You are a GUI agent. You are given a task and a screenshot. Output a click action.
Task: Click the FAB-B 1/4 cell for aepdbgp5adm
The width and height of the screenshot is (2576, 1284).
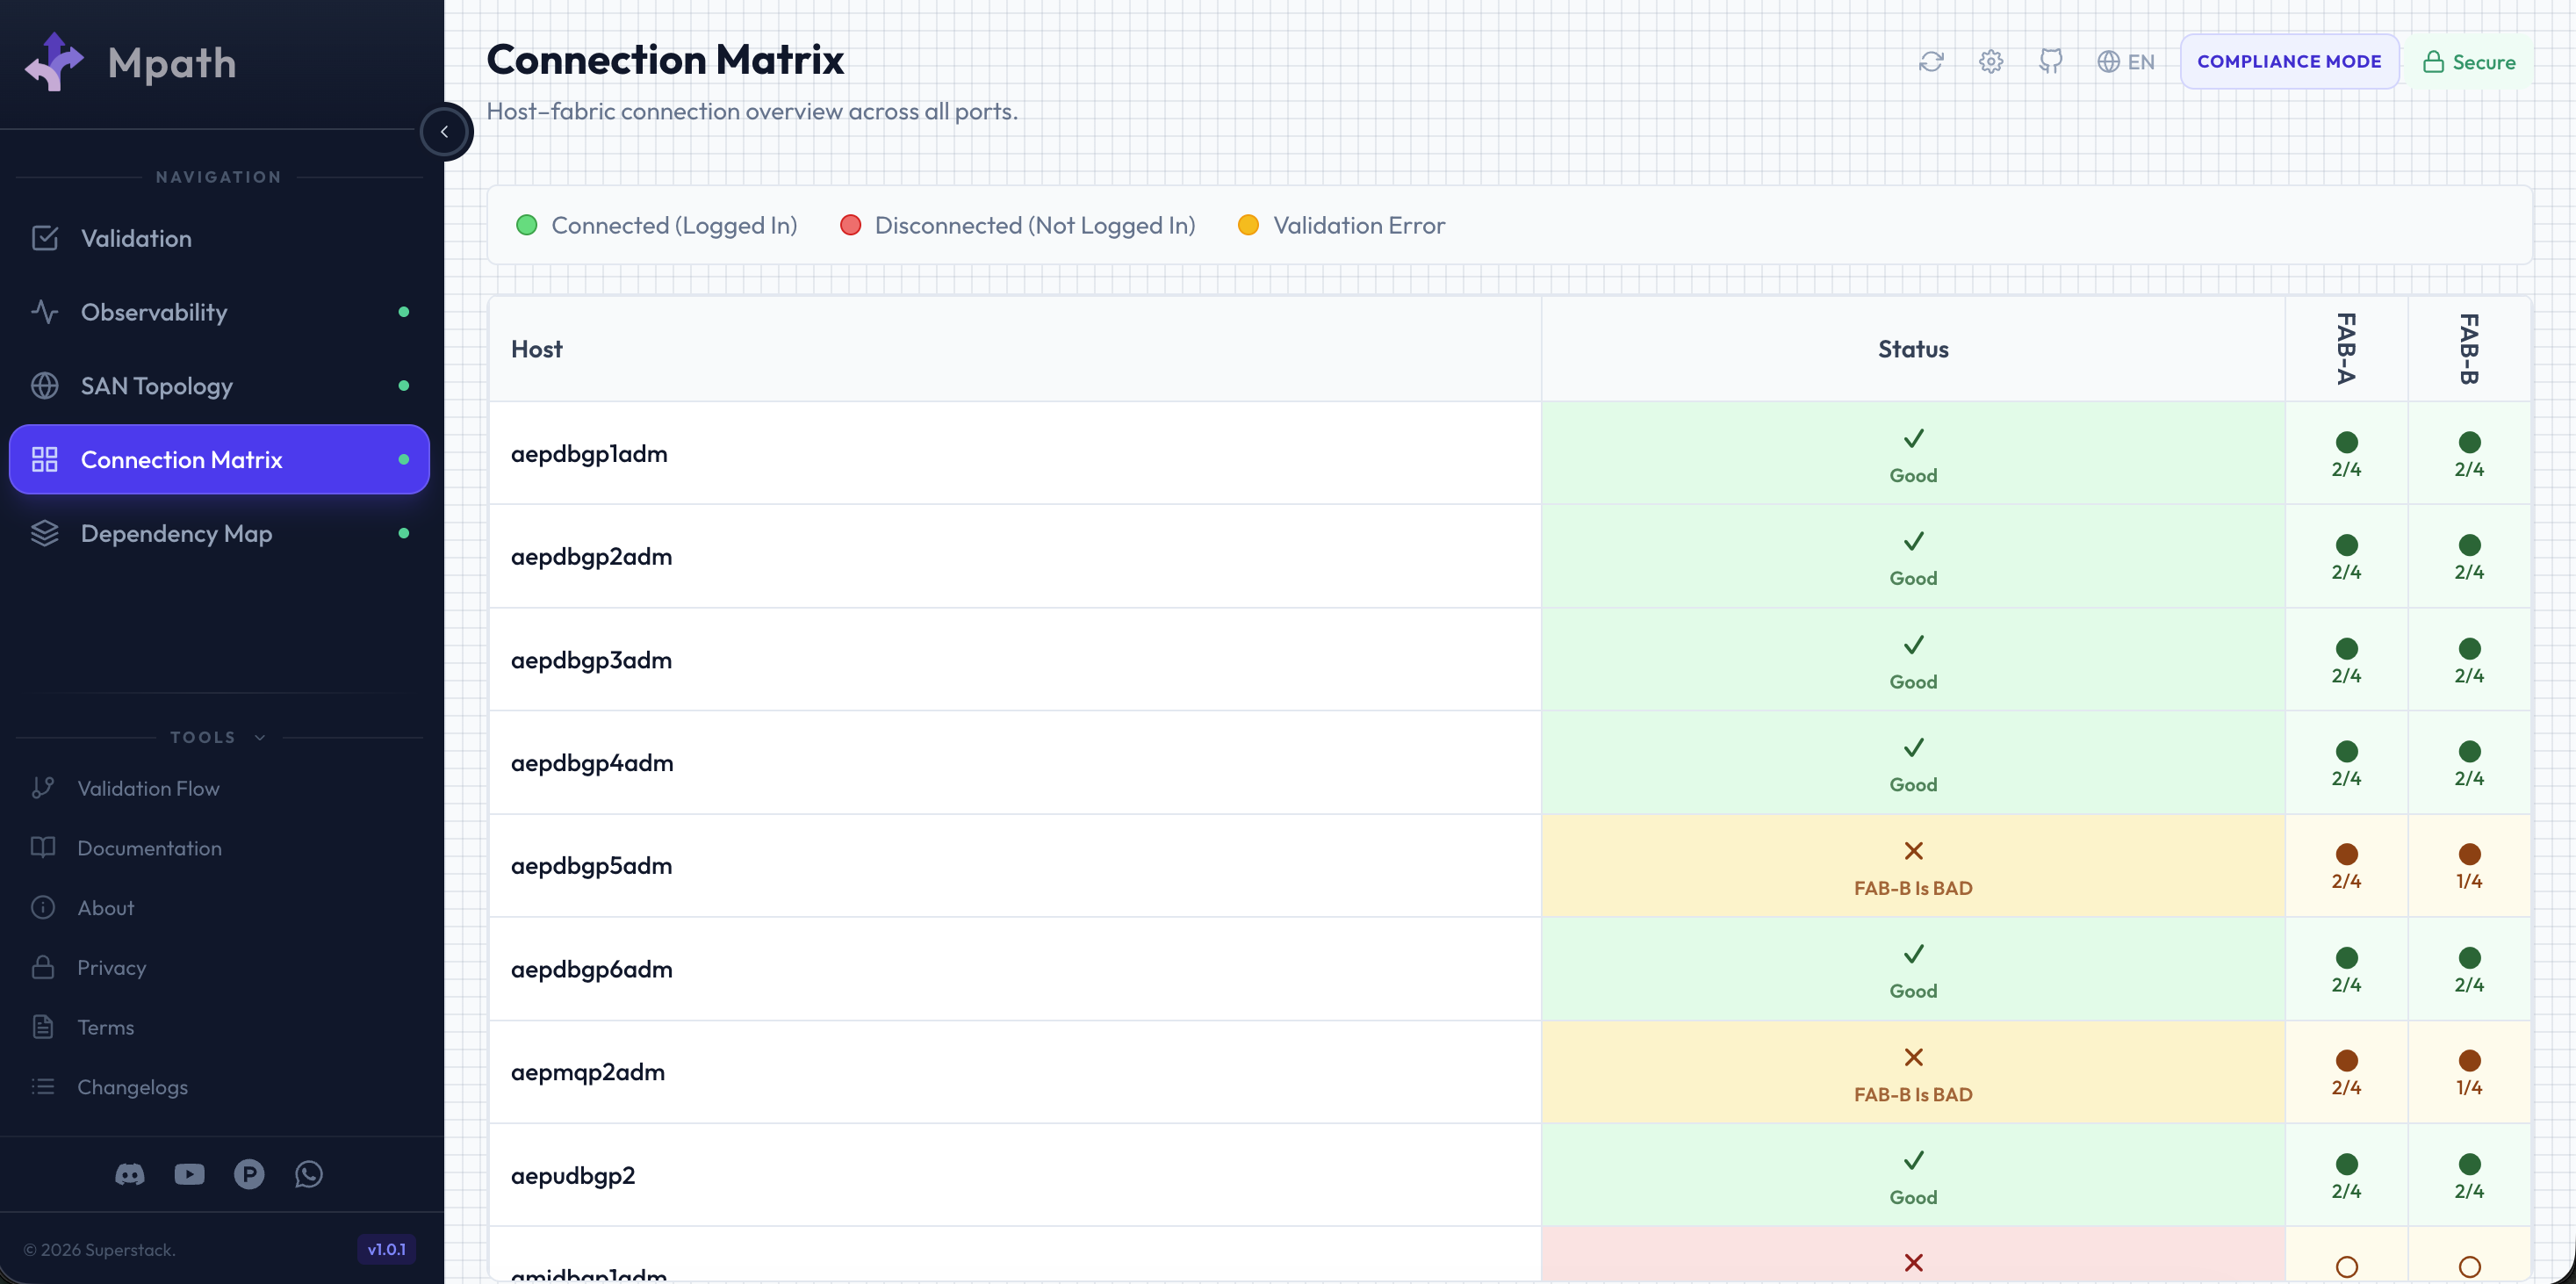pyautogui.click(x=2469, y=866)
